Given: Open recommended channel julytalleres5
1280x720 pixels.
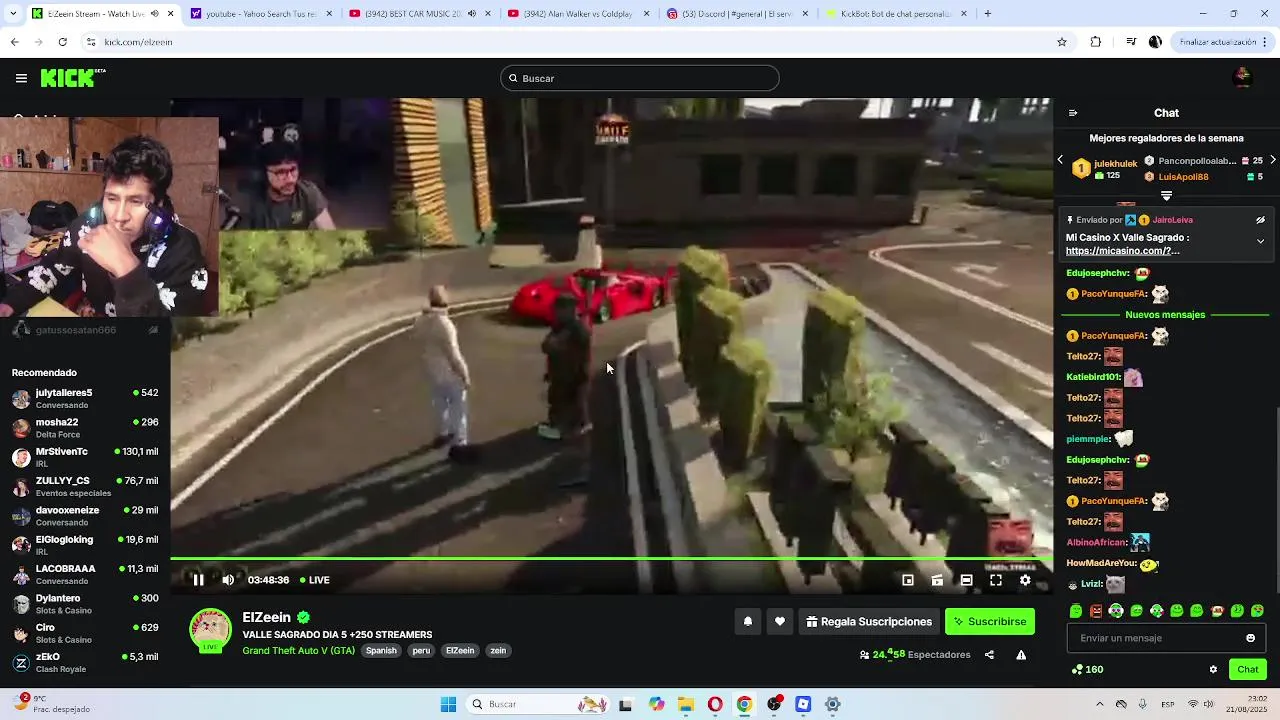Looking at the screenshot, I should coord(85,398).
